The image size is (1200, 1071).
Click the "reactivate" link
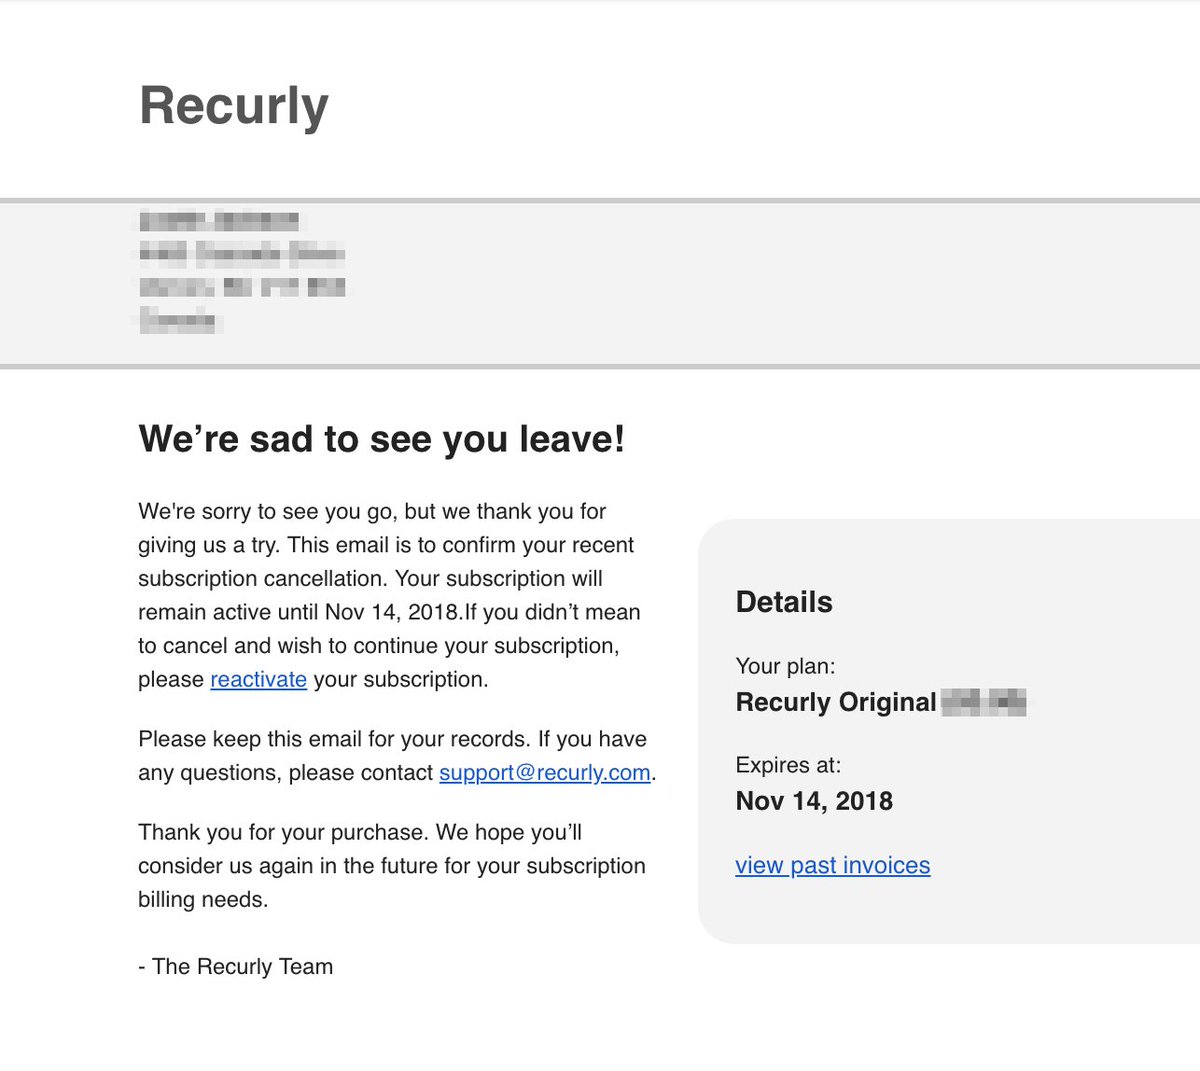click(258, 680)
